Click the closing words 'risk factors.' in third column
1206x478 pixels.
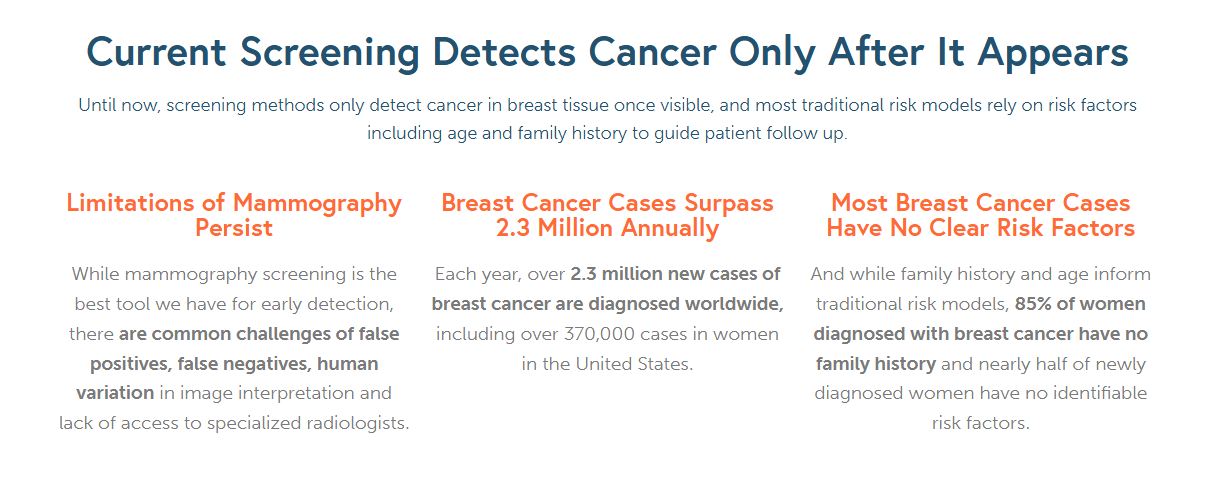point(980,424)
